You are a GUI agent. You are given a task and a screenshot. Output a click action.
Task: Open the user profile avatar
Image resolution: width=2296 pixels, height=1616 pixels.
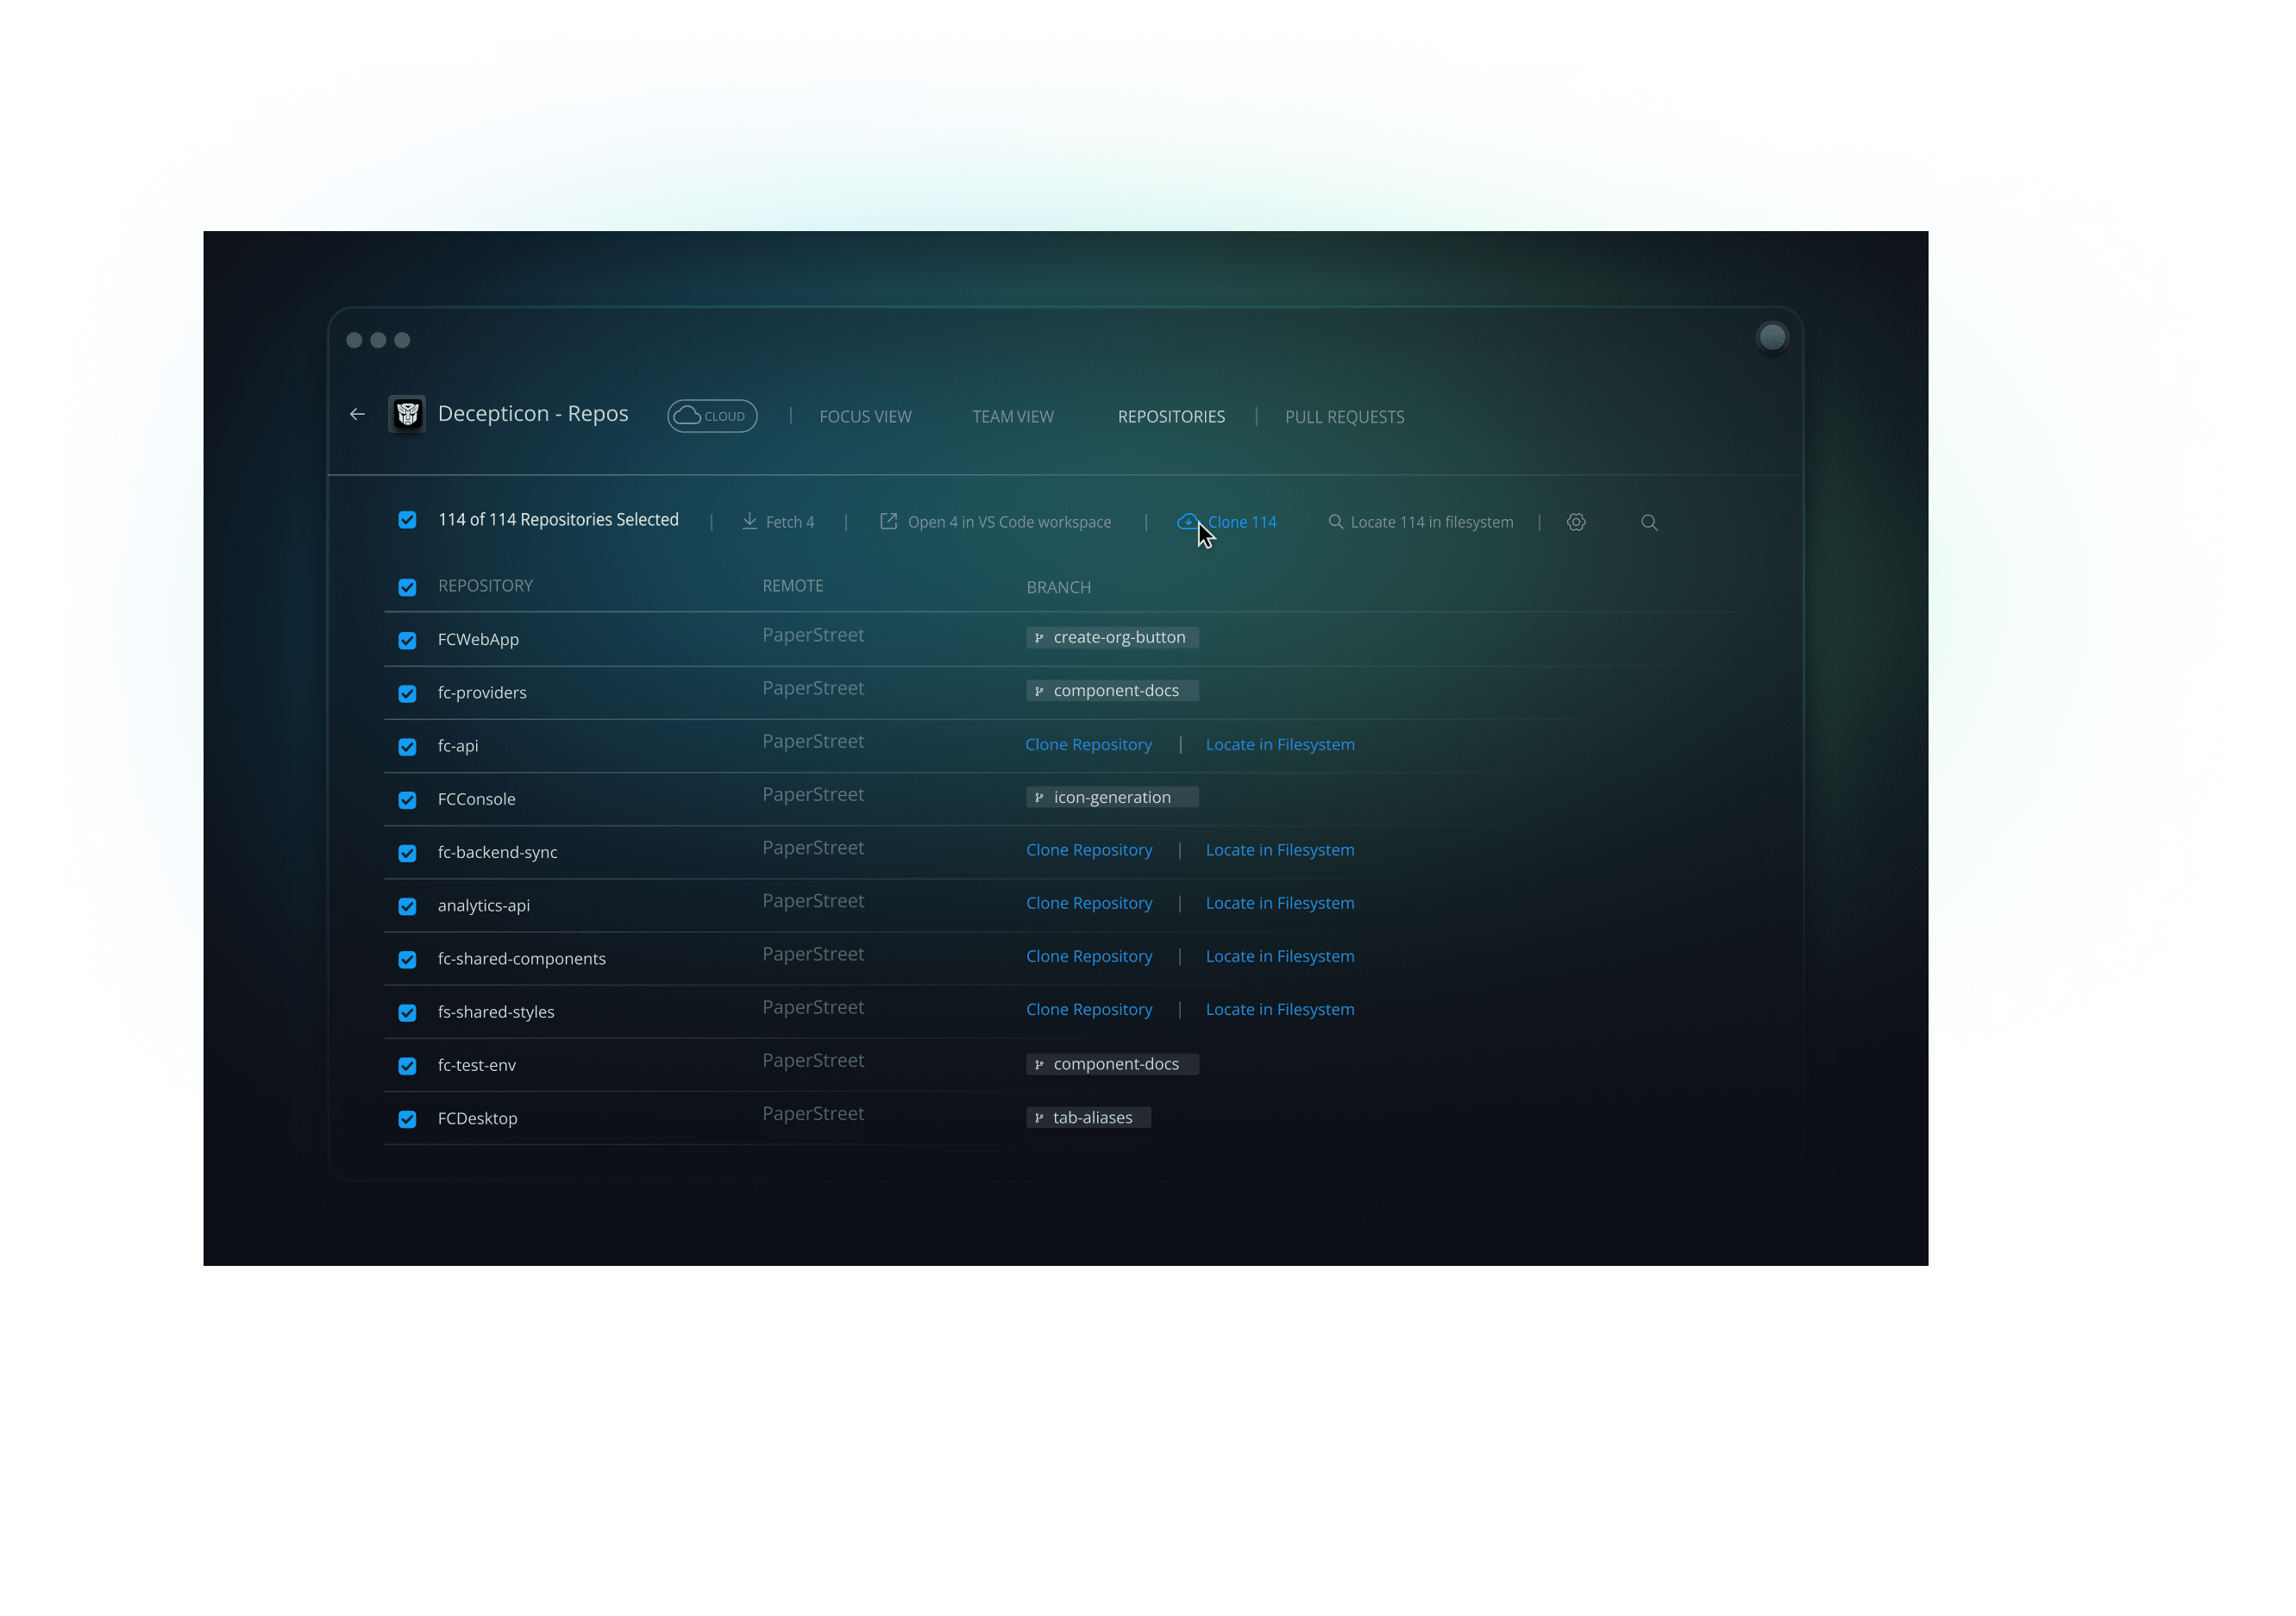[x=1772, y=337]
